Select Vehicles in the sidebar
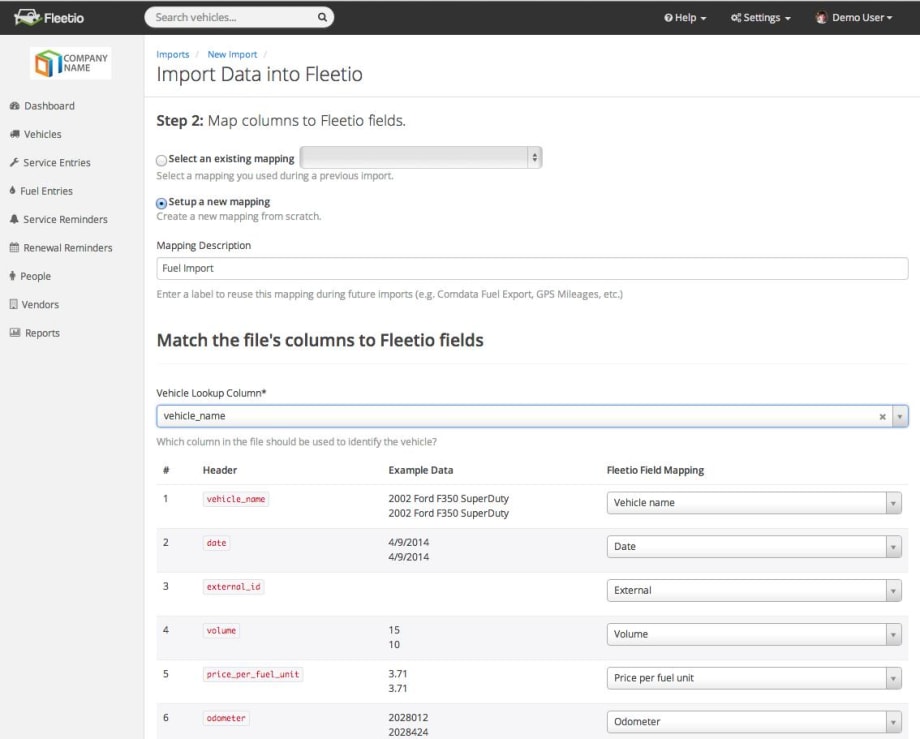 [40, 134]
